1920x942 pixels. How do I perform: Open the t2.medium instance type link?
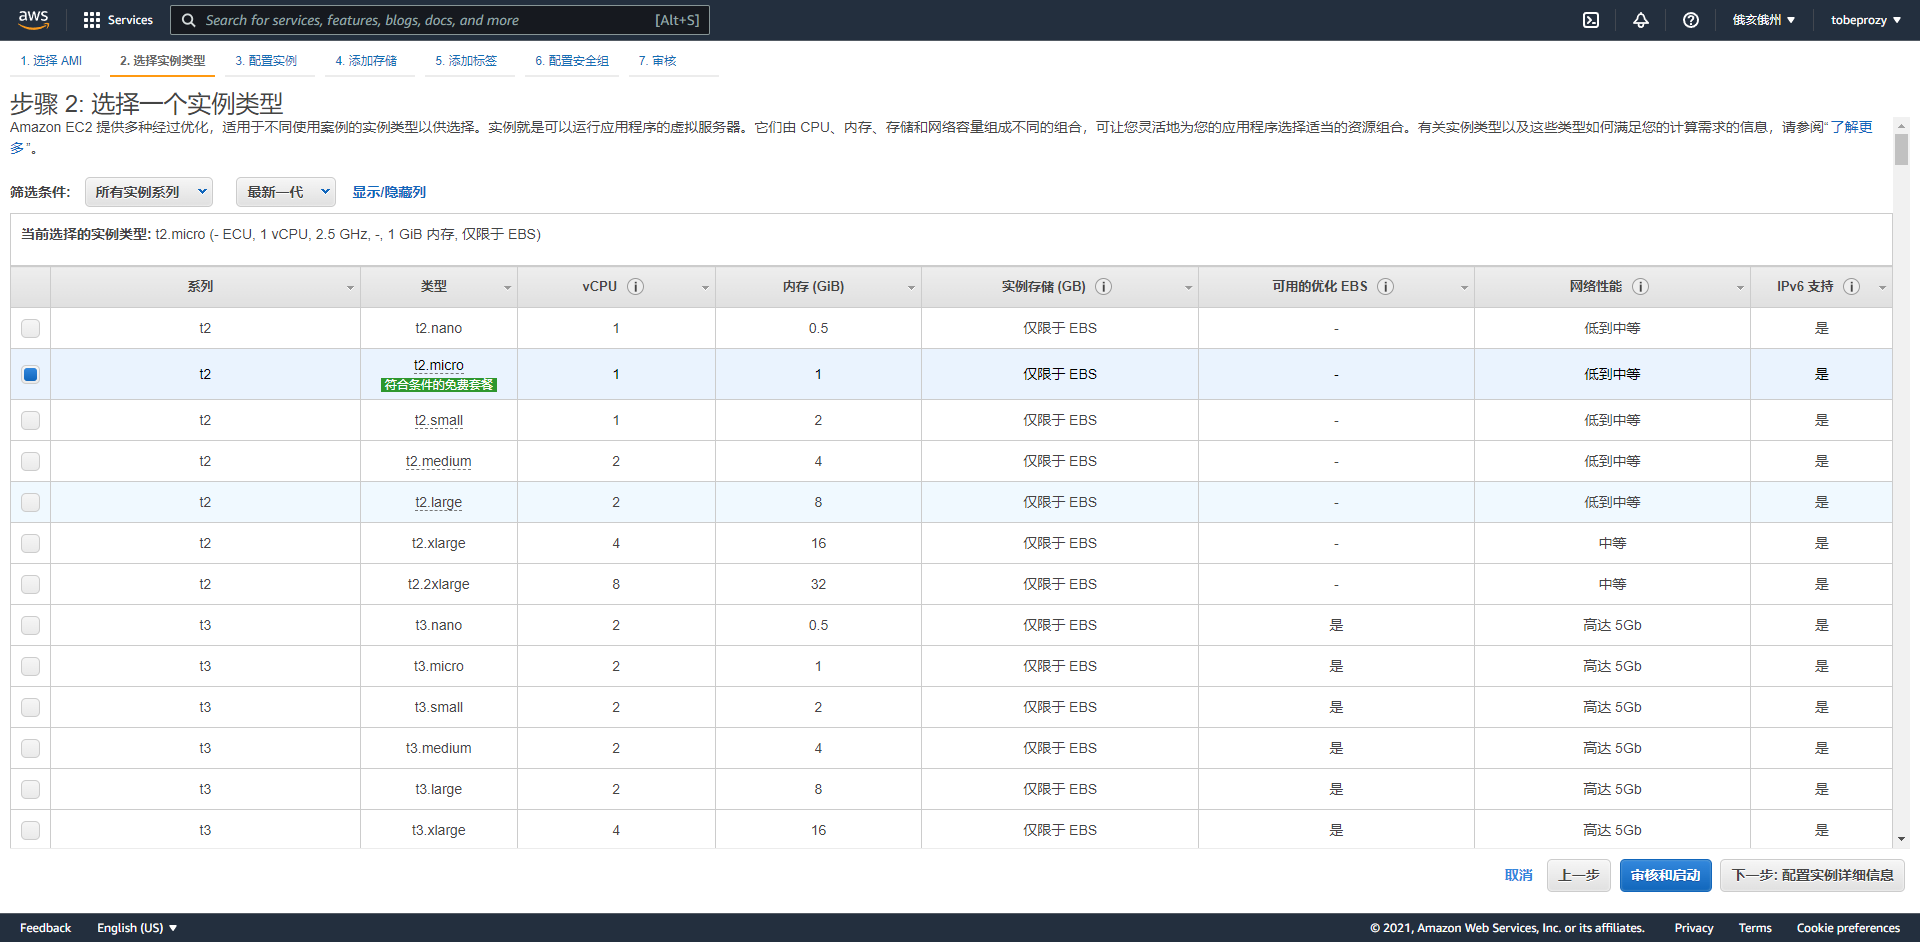point(439,461)
